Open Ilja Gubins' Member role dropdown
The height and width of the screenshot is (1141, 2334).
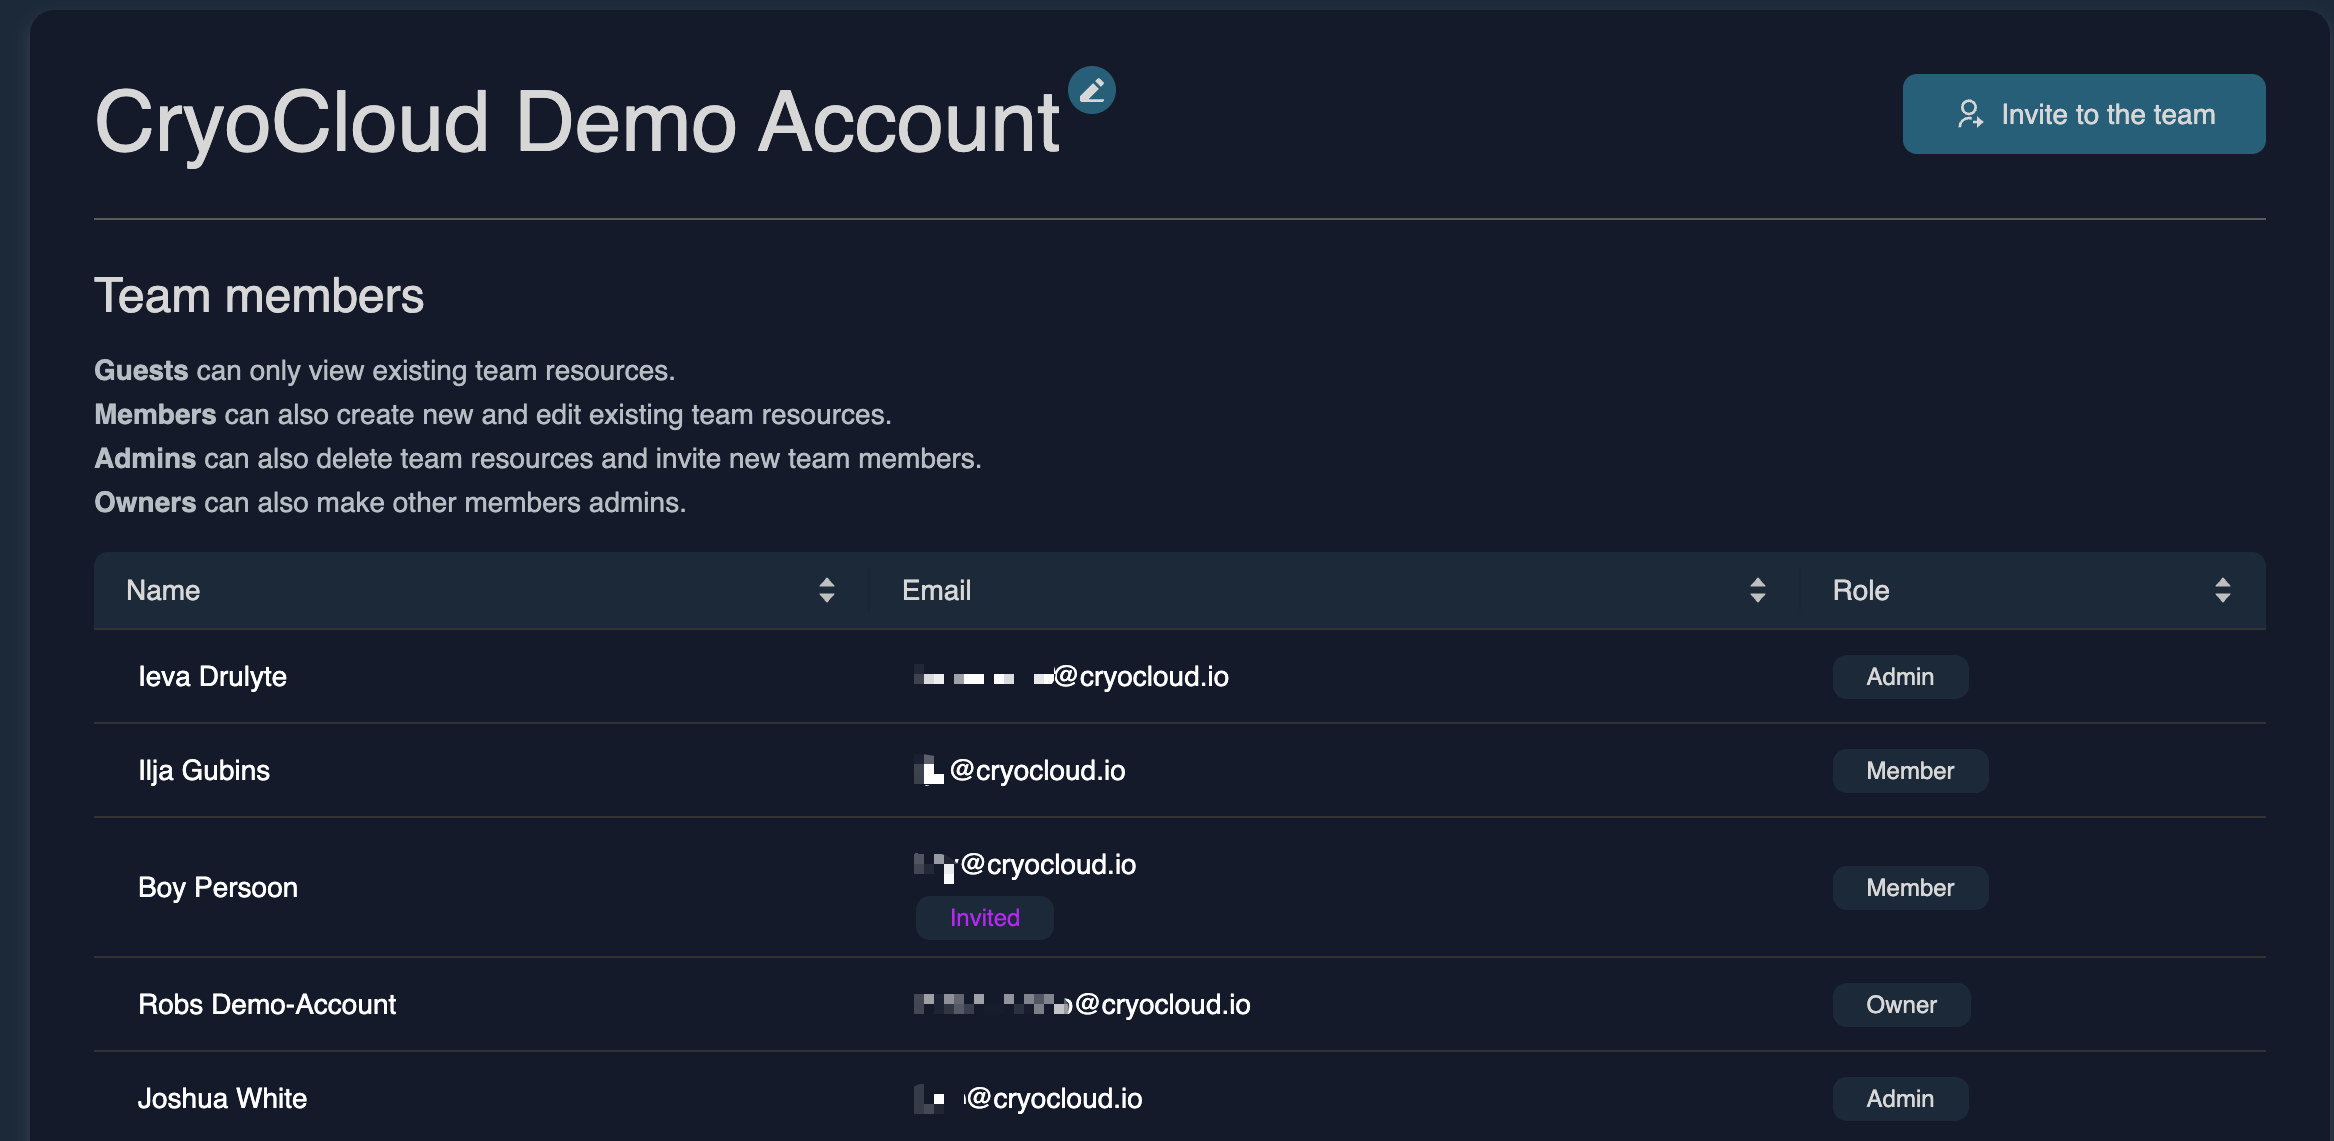pyautogui.click(x=1909, y=771)
